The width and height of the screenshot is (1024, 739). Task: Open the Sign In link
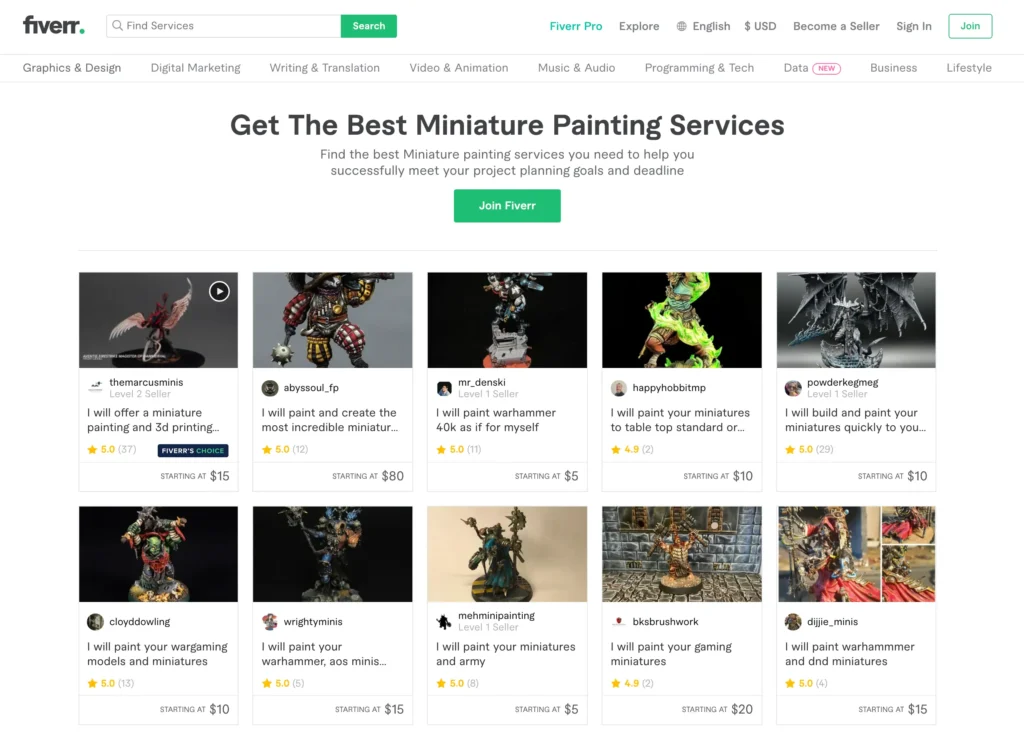[x=914, y=26]
